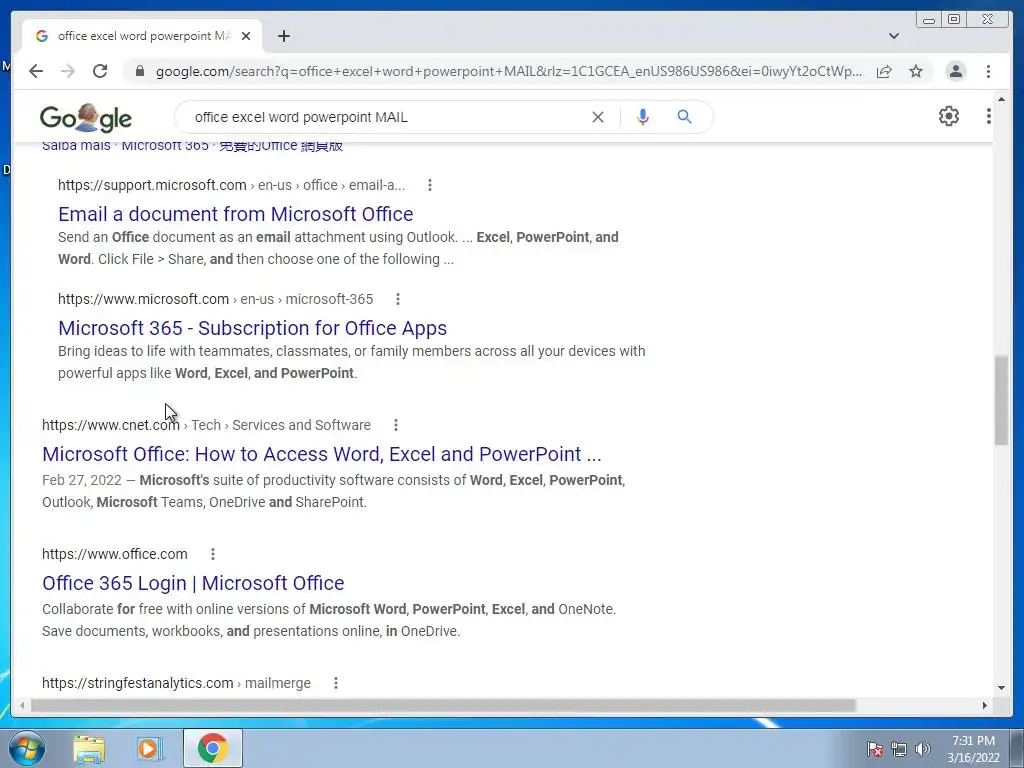This screenshot has width=1024, height=768.
Task: Open options for the www.office.com result
Action: tap(213, 554)
